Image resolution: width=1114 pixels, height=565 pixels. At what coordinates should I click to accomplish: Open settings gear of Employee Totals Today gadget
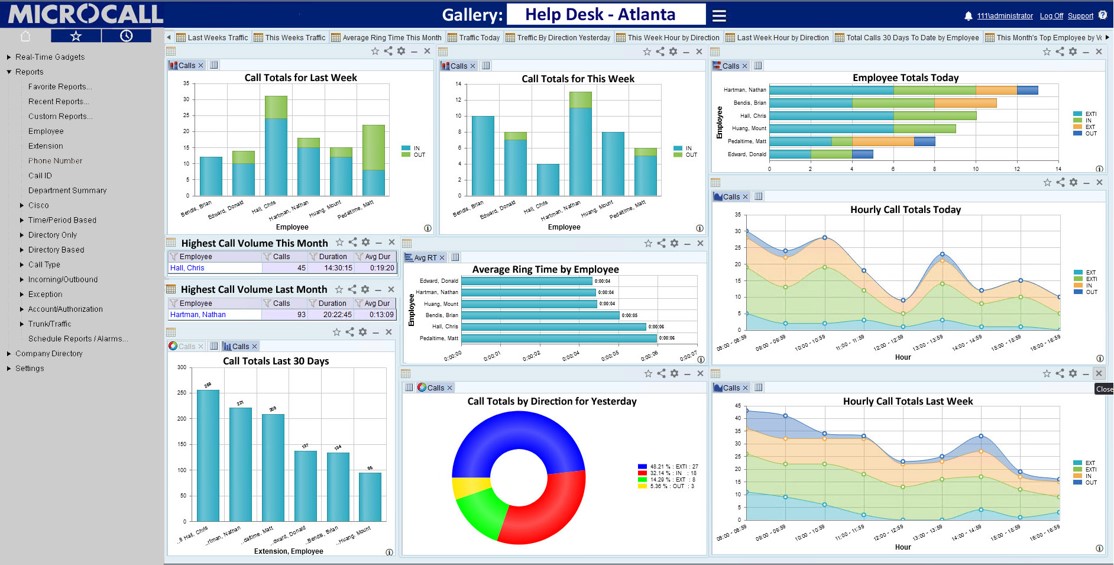[x=1073, y=51]
